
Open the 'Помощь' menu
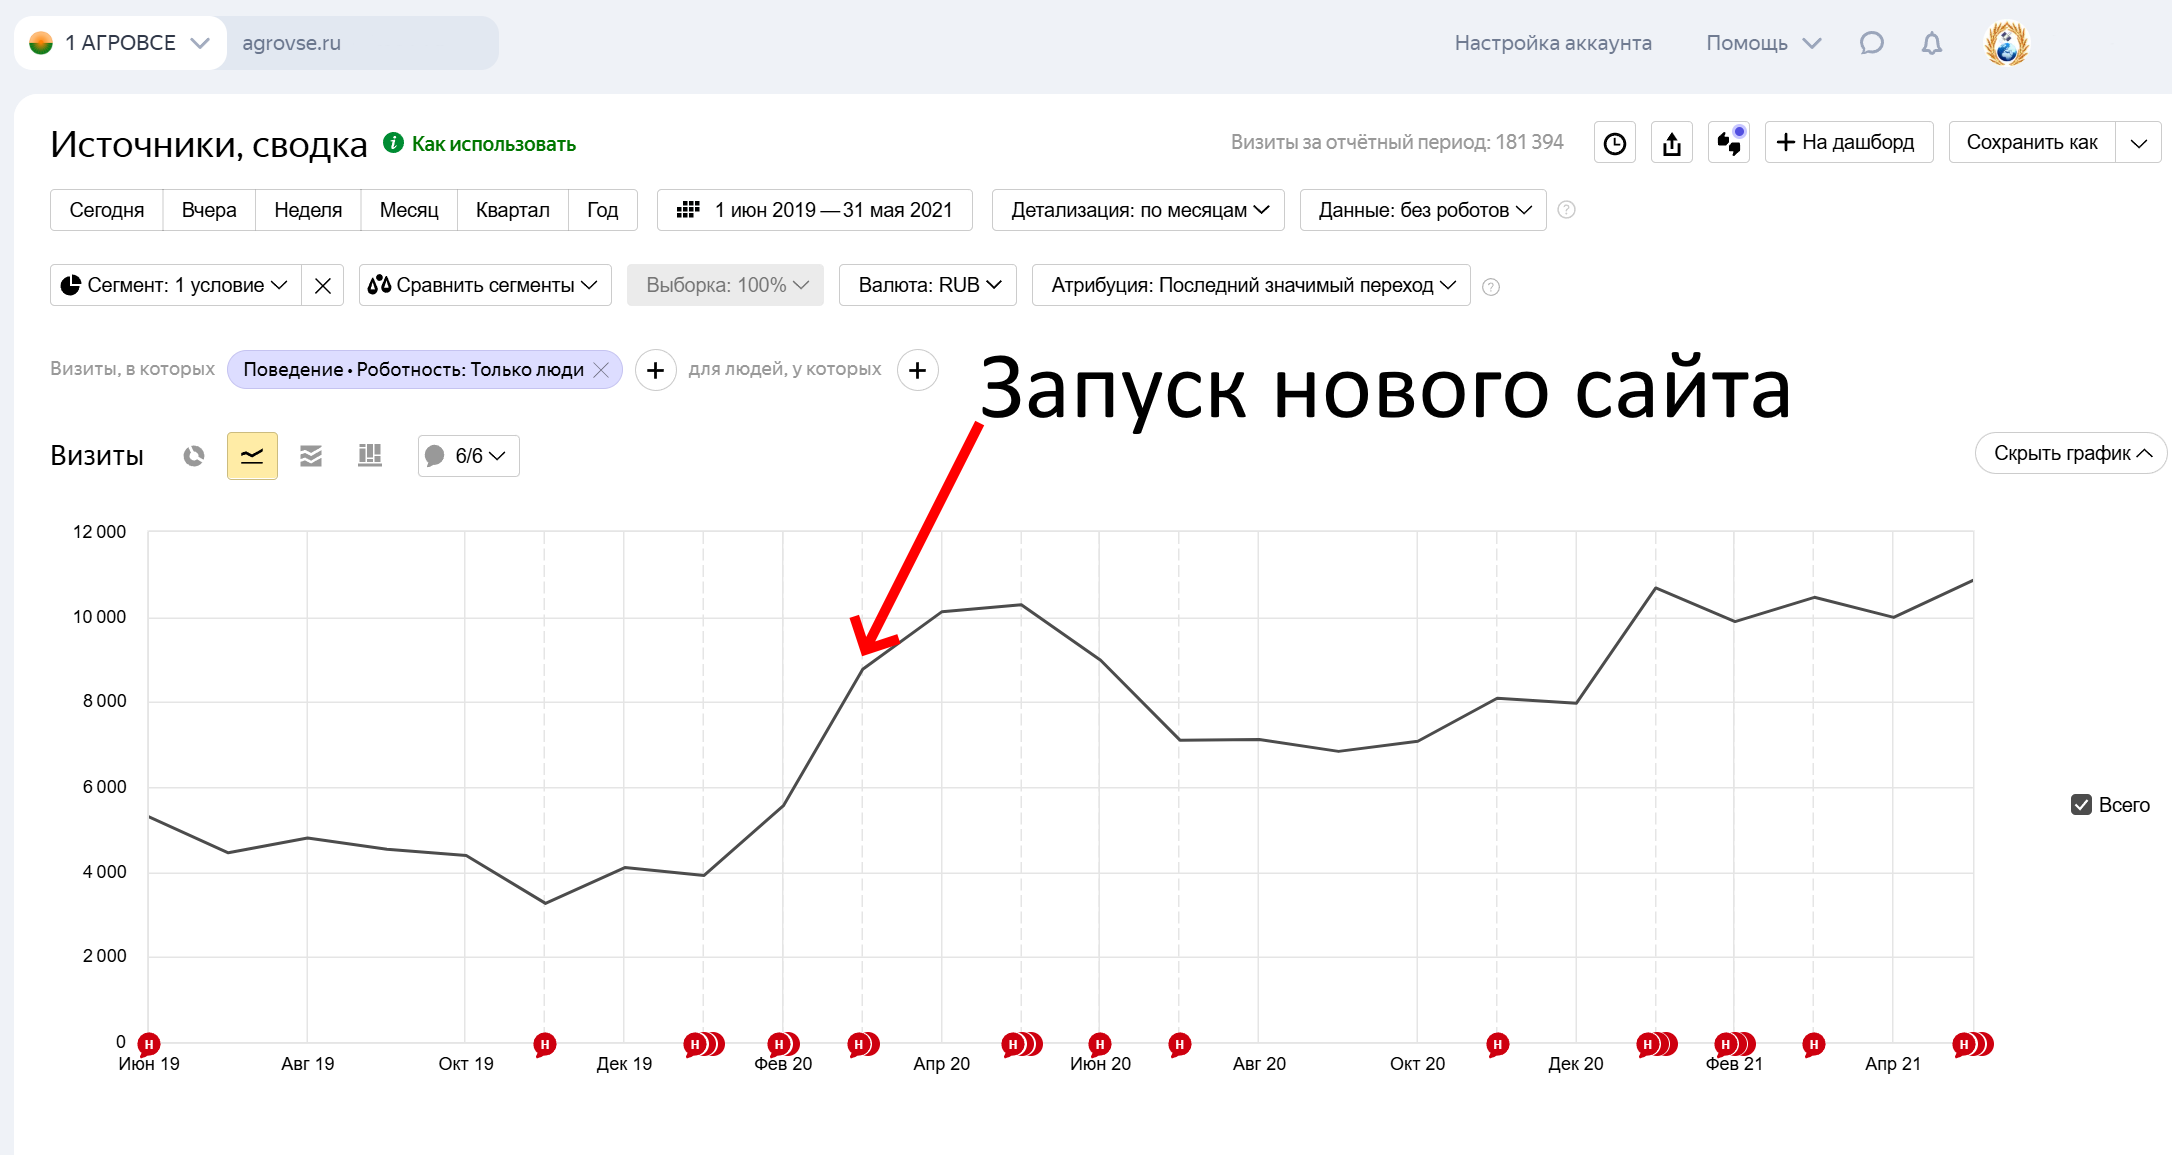coord(1764,43)
